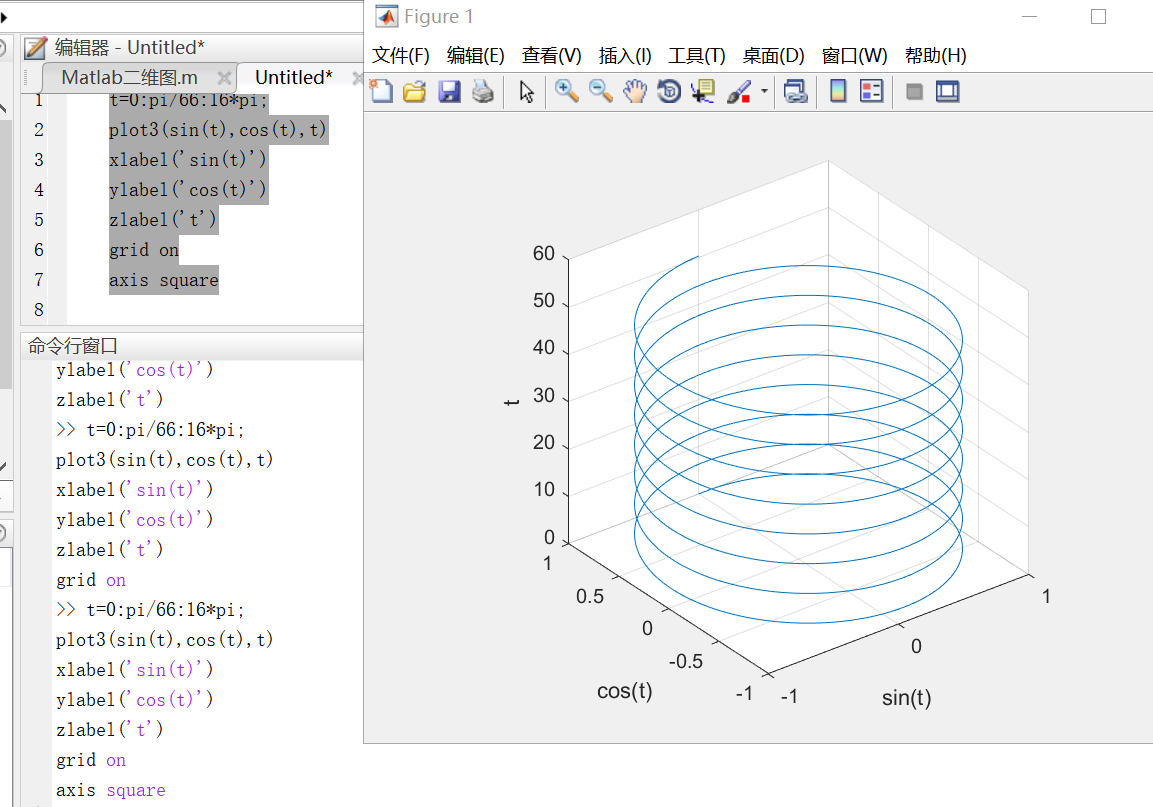Select the Zoom Out tool
The width and height of the screenshot is (1153, 807).
pyautogui.click(x=600, y=91)
